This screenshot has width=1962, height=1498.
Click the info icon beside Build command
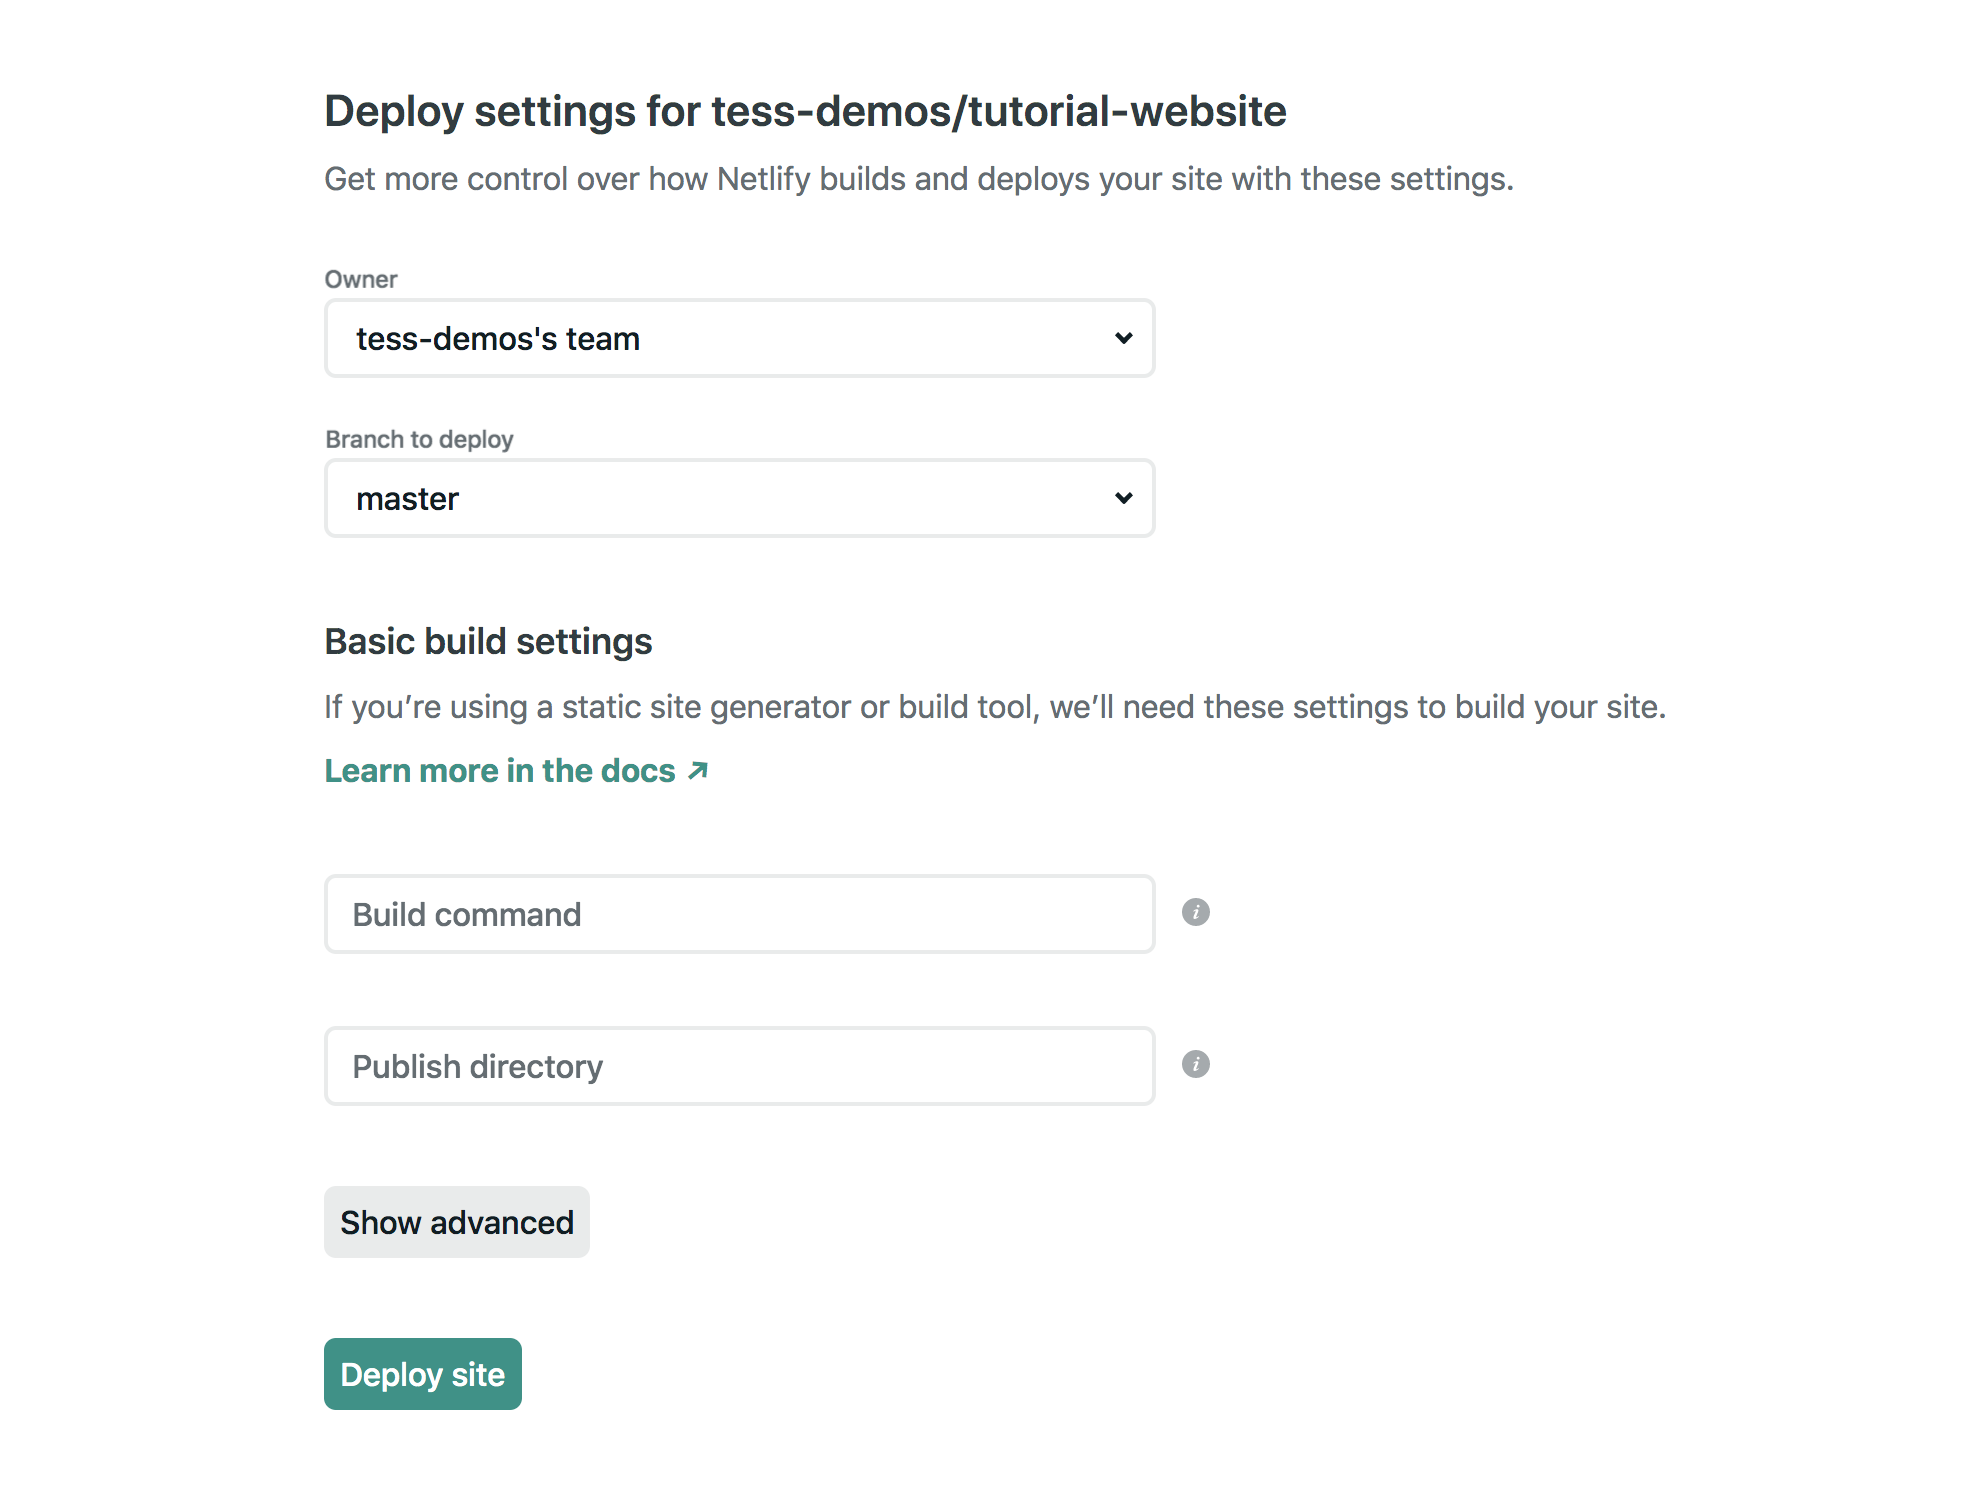pyautogui.click(x=1195, y=912)
